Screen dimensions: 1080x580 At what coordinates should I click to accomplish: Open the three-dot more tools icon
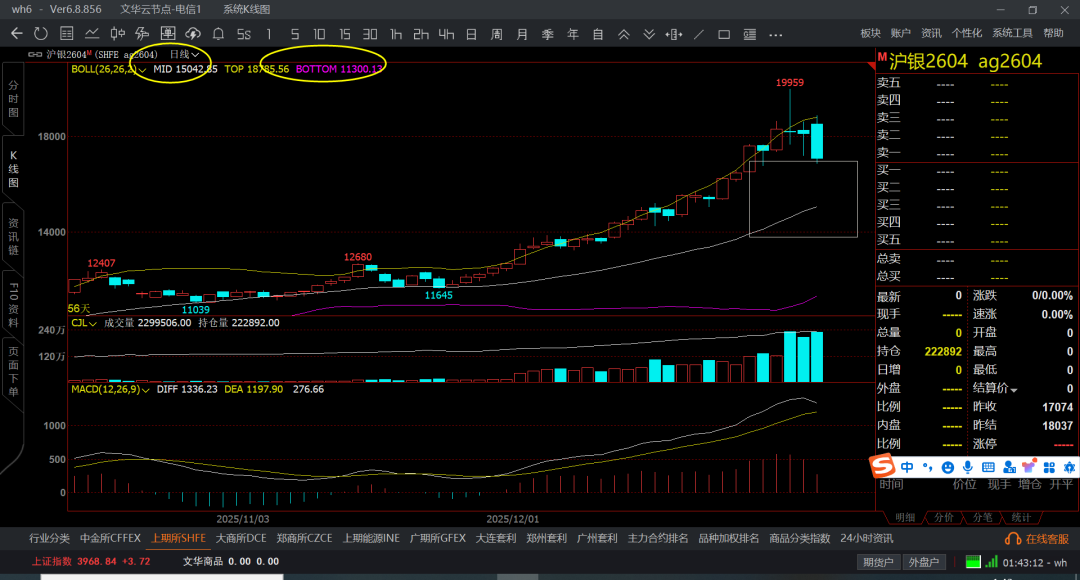pyautogui.click(x=776, y=34)
